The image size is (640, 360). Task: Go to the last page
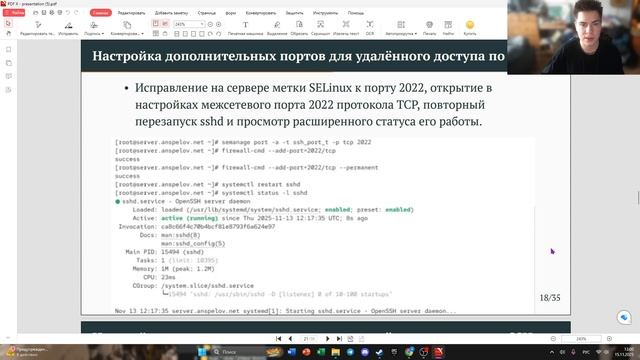(x=339, y=339)
